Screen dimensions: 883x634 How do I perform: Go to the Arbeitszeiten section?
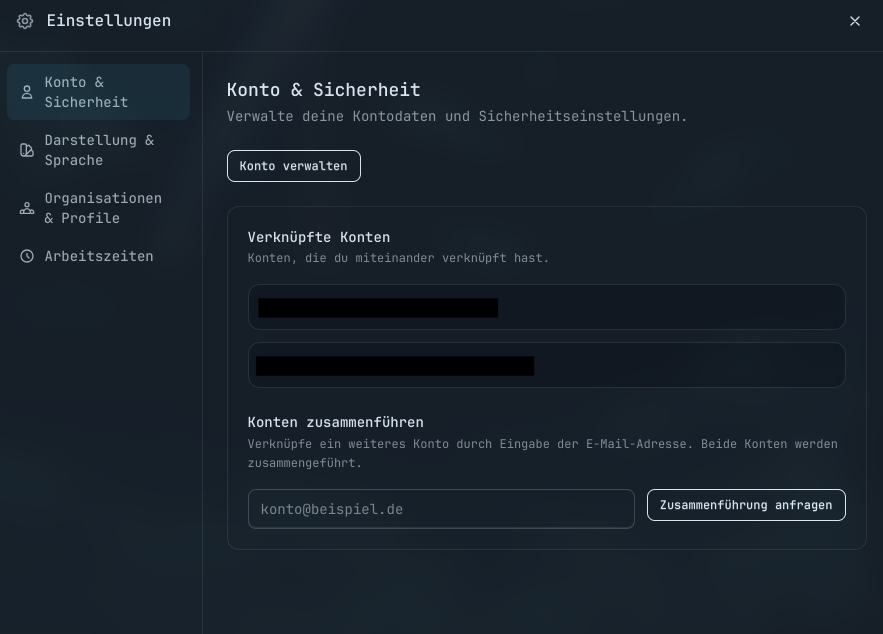[99, 256]
